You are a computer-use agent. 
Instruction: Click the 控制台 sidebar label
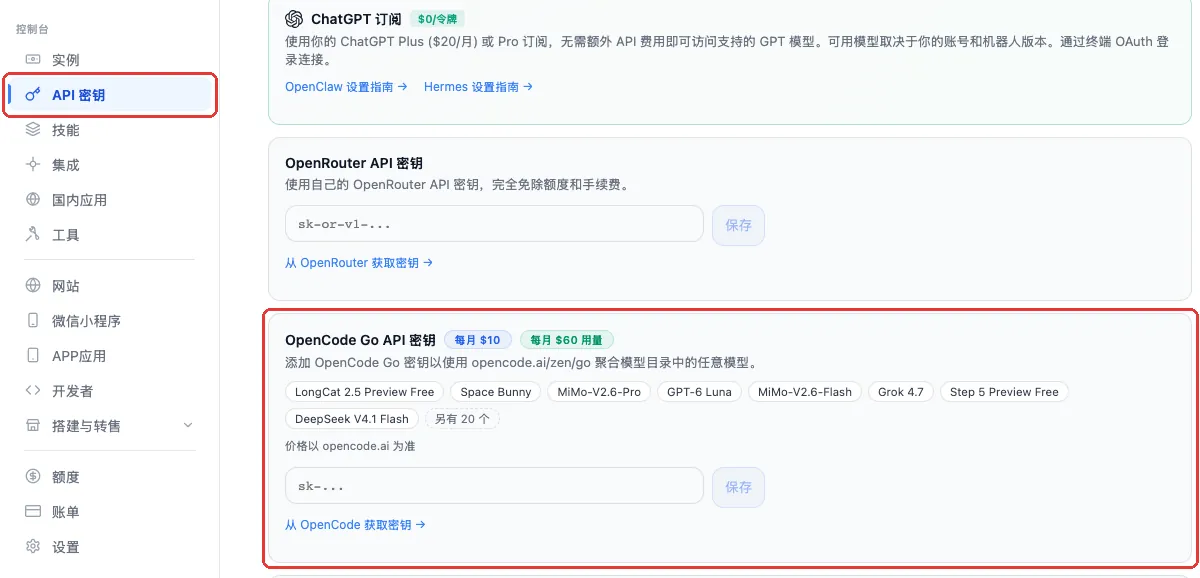pos(33,29)
